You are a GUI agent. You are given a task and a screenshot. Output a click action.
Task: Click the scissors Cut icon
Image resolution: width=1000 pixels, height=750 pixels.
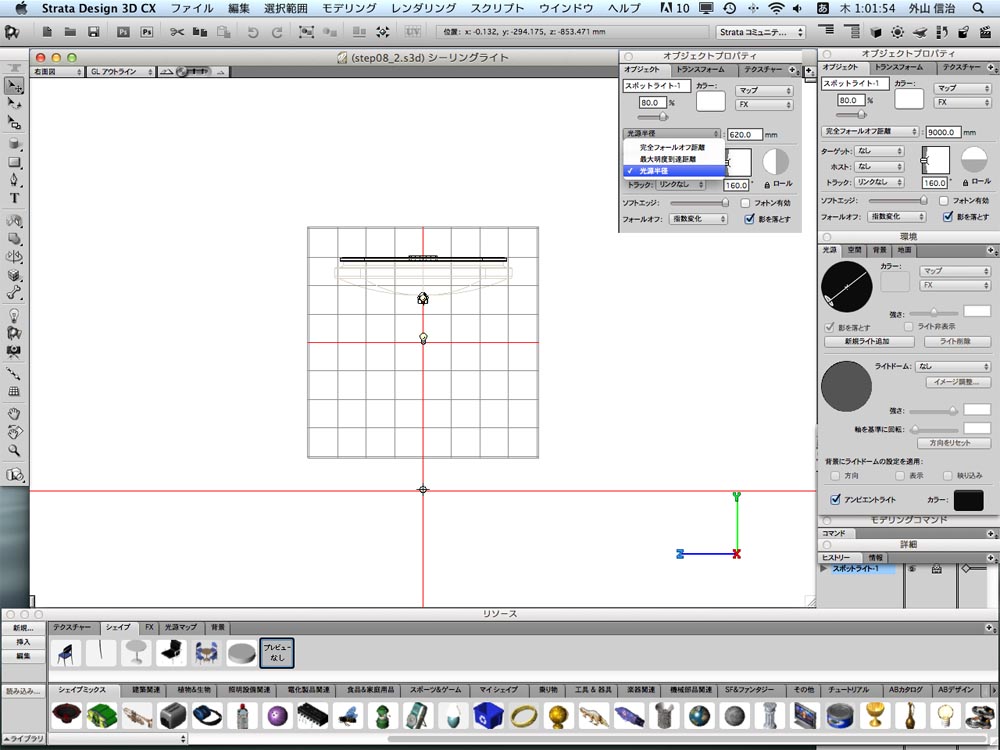[x=177, y=32]
